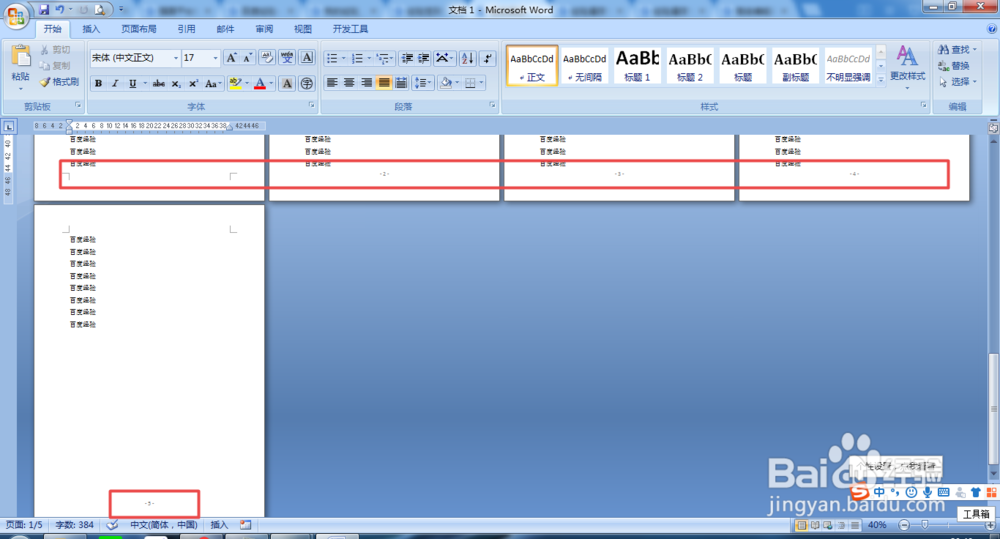
Task: Click the Enclose Characters 字 icon
Action: coord(307,84)
